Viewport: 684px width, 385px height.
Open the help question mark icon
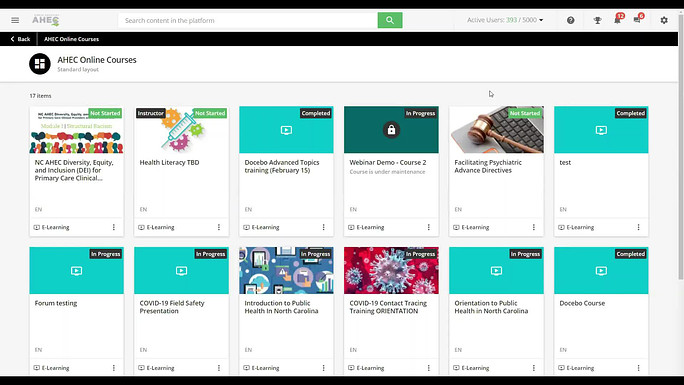[x=571, y=20]
